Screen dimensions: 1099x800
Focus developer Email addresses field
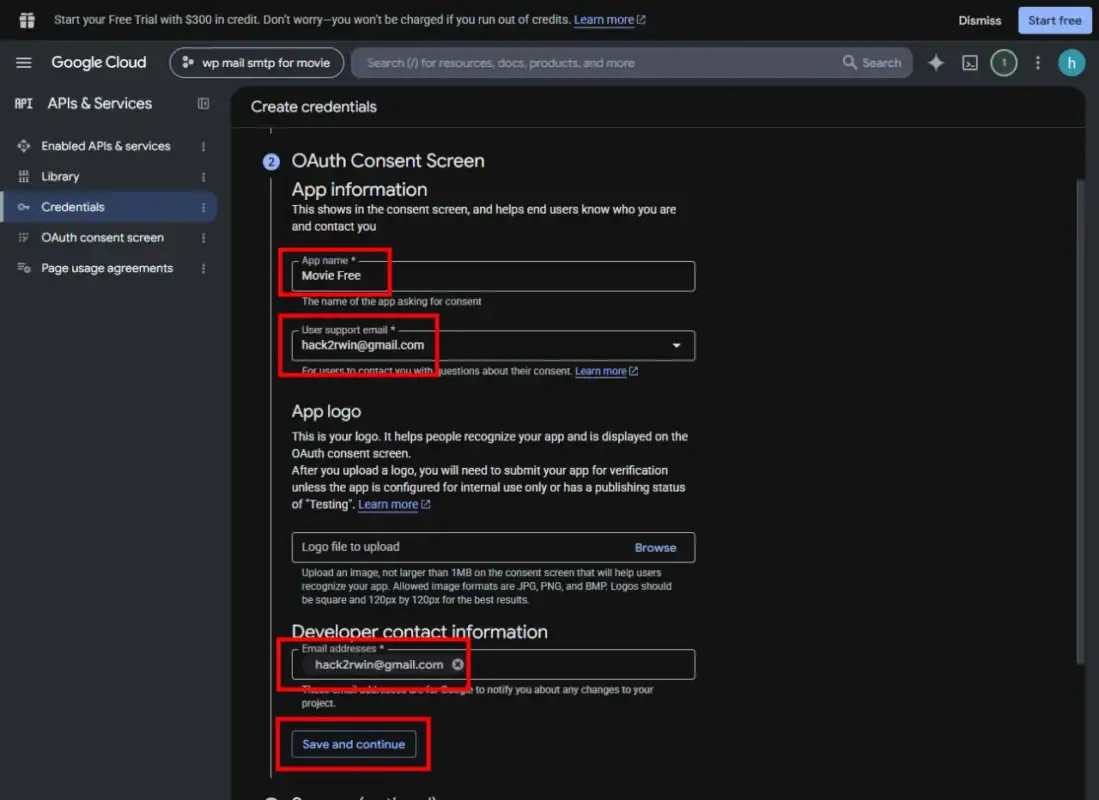493,664
